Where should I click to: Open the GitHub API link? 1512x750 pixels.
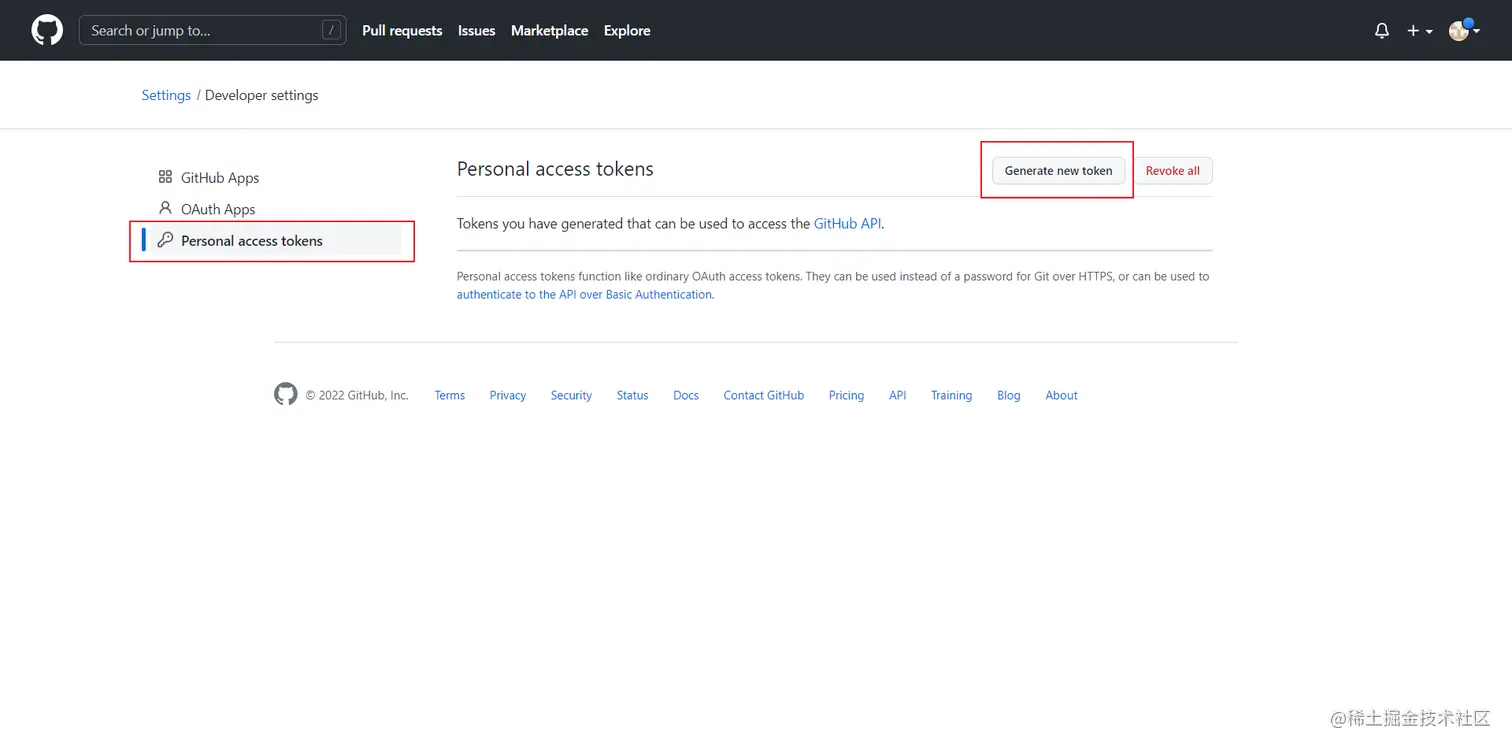[847, 224]
